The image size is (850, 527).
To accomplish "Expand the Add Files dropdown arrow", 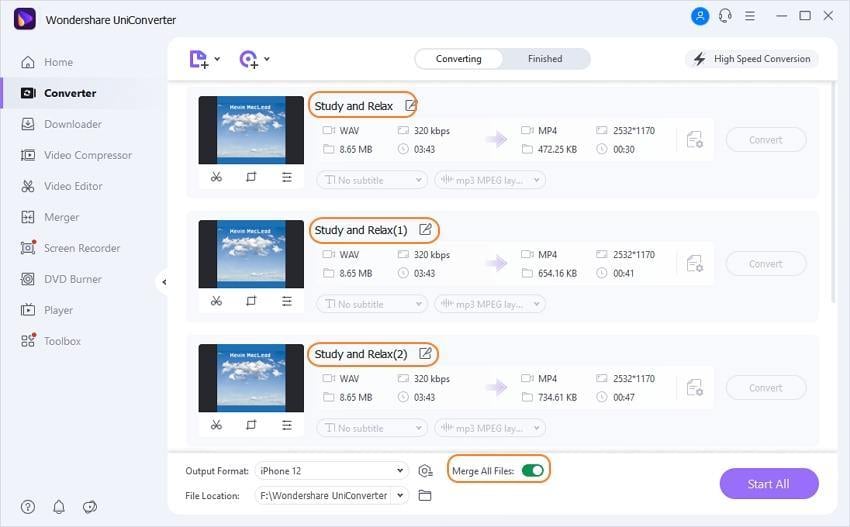I will pos(217,59).
